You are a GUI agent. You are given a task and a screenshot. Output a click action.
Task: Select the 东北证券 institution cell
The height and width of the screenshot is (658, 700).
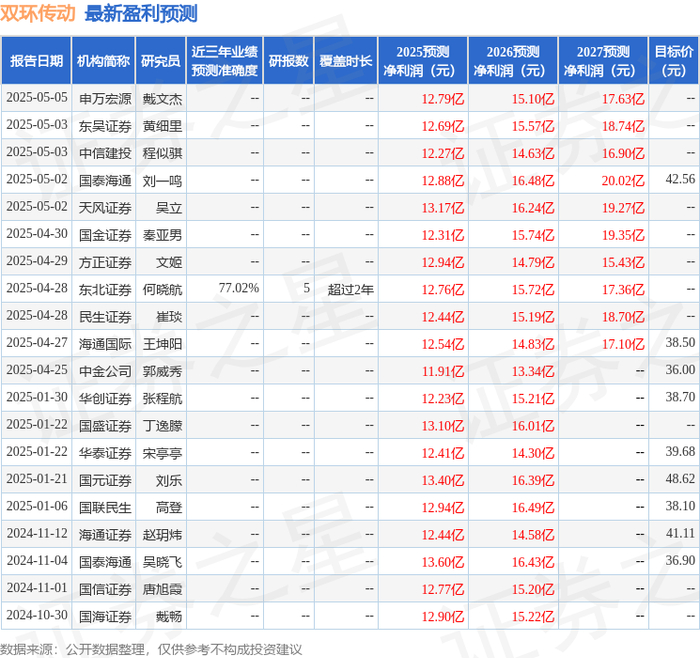105,290
